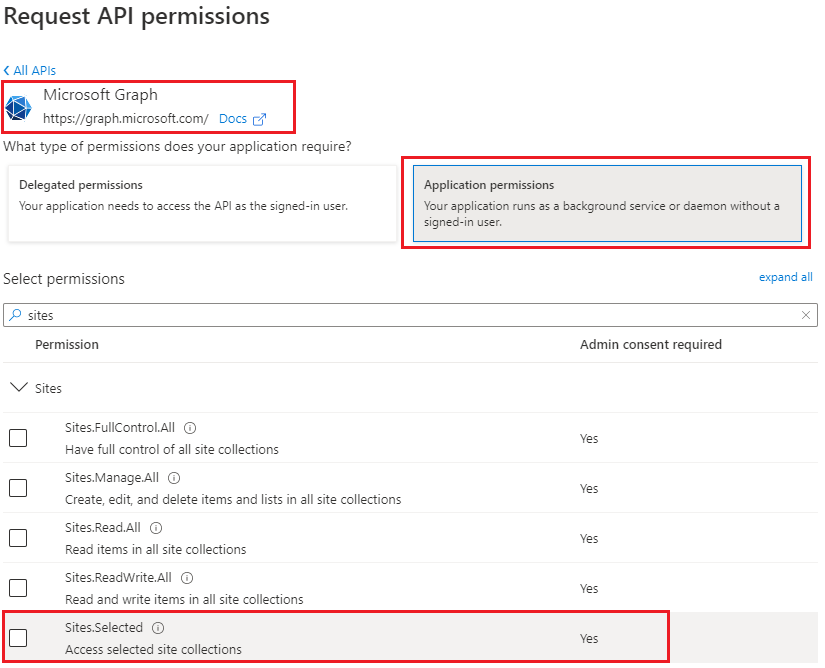Click 'Access selected site collections' description

pos(153,650)
